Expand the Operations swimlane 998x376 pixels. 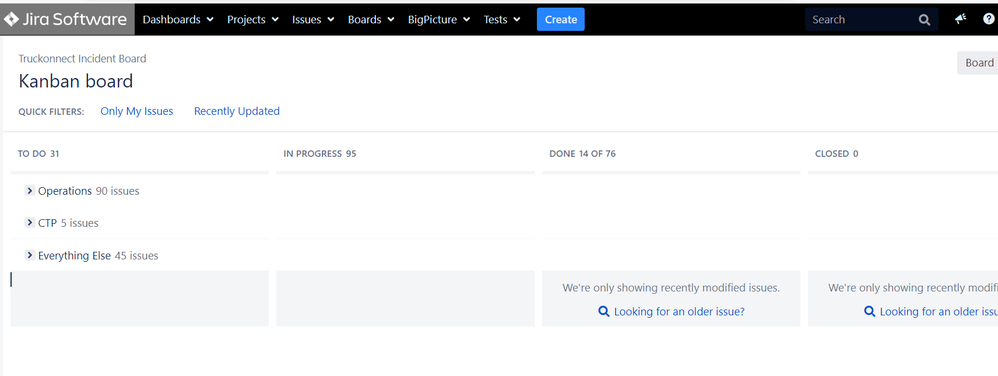29,190
